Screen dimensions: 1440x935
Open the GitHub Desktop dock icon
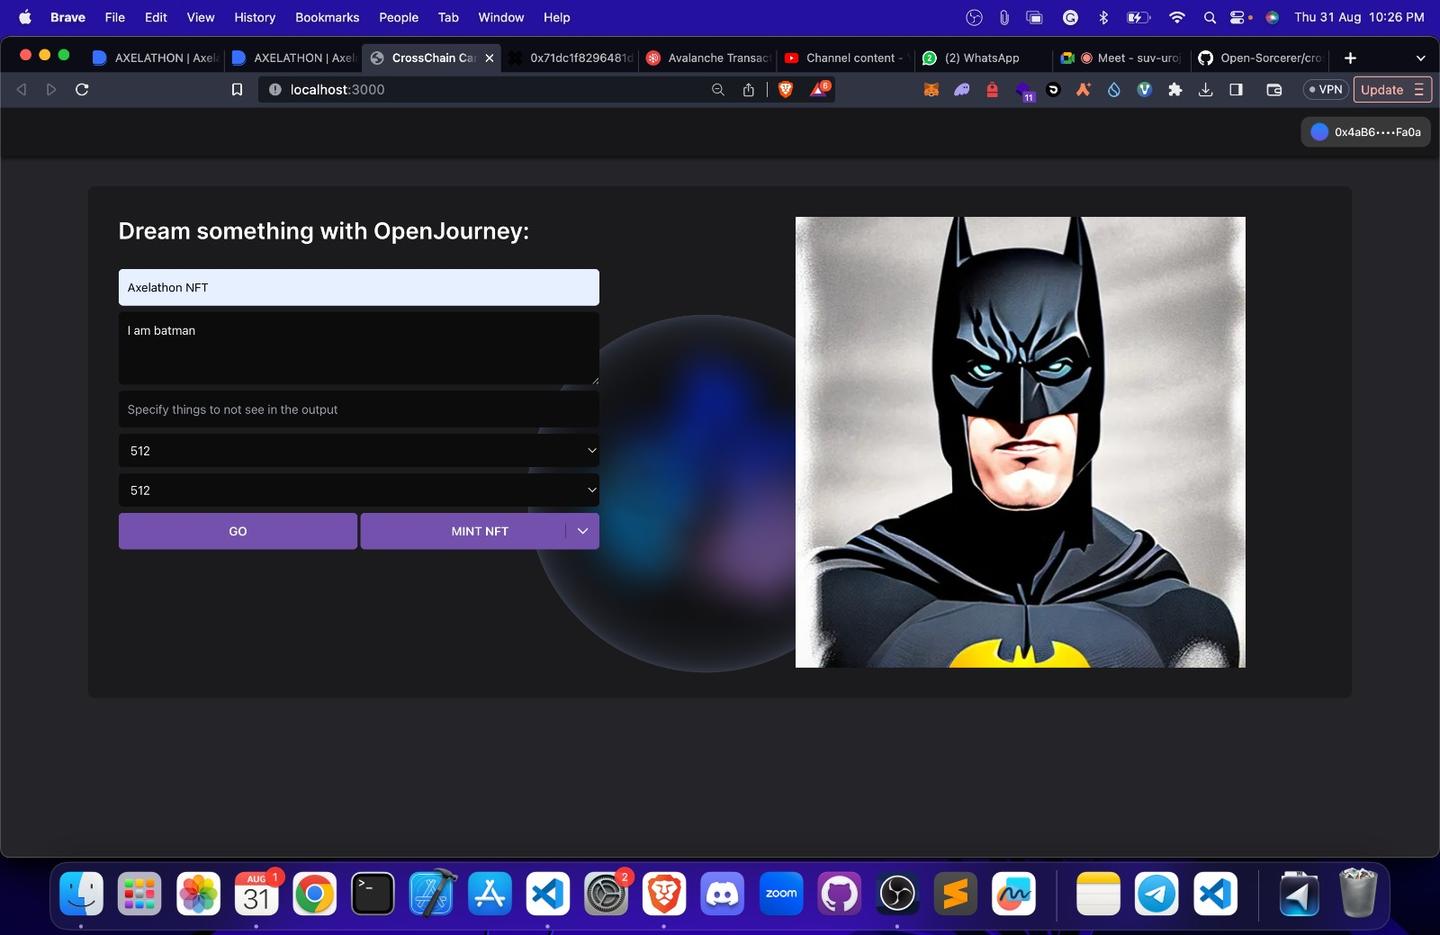[x=839, y=893]
